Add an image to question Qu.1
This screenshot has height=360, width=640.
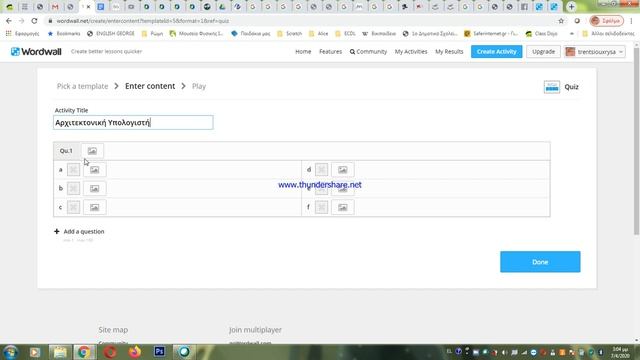[x=92, y=151]
